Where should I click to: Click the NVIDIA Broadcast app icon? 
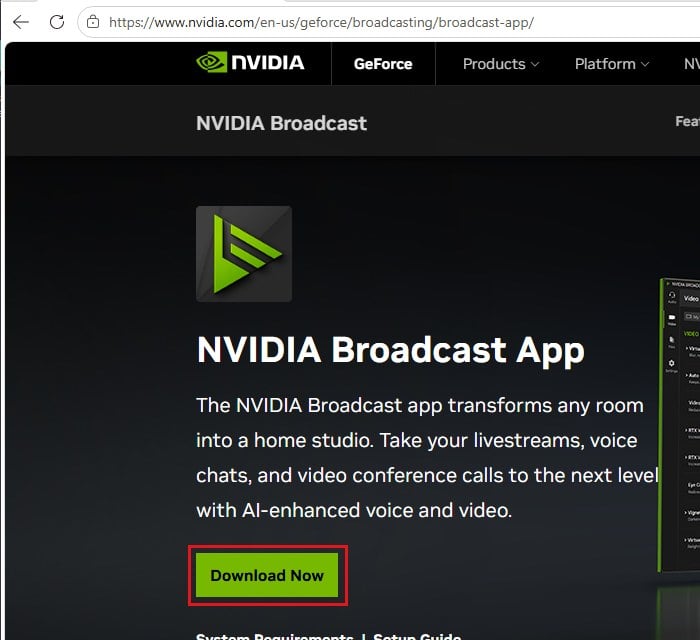pyautogui.click(x=244, y=254)
